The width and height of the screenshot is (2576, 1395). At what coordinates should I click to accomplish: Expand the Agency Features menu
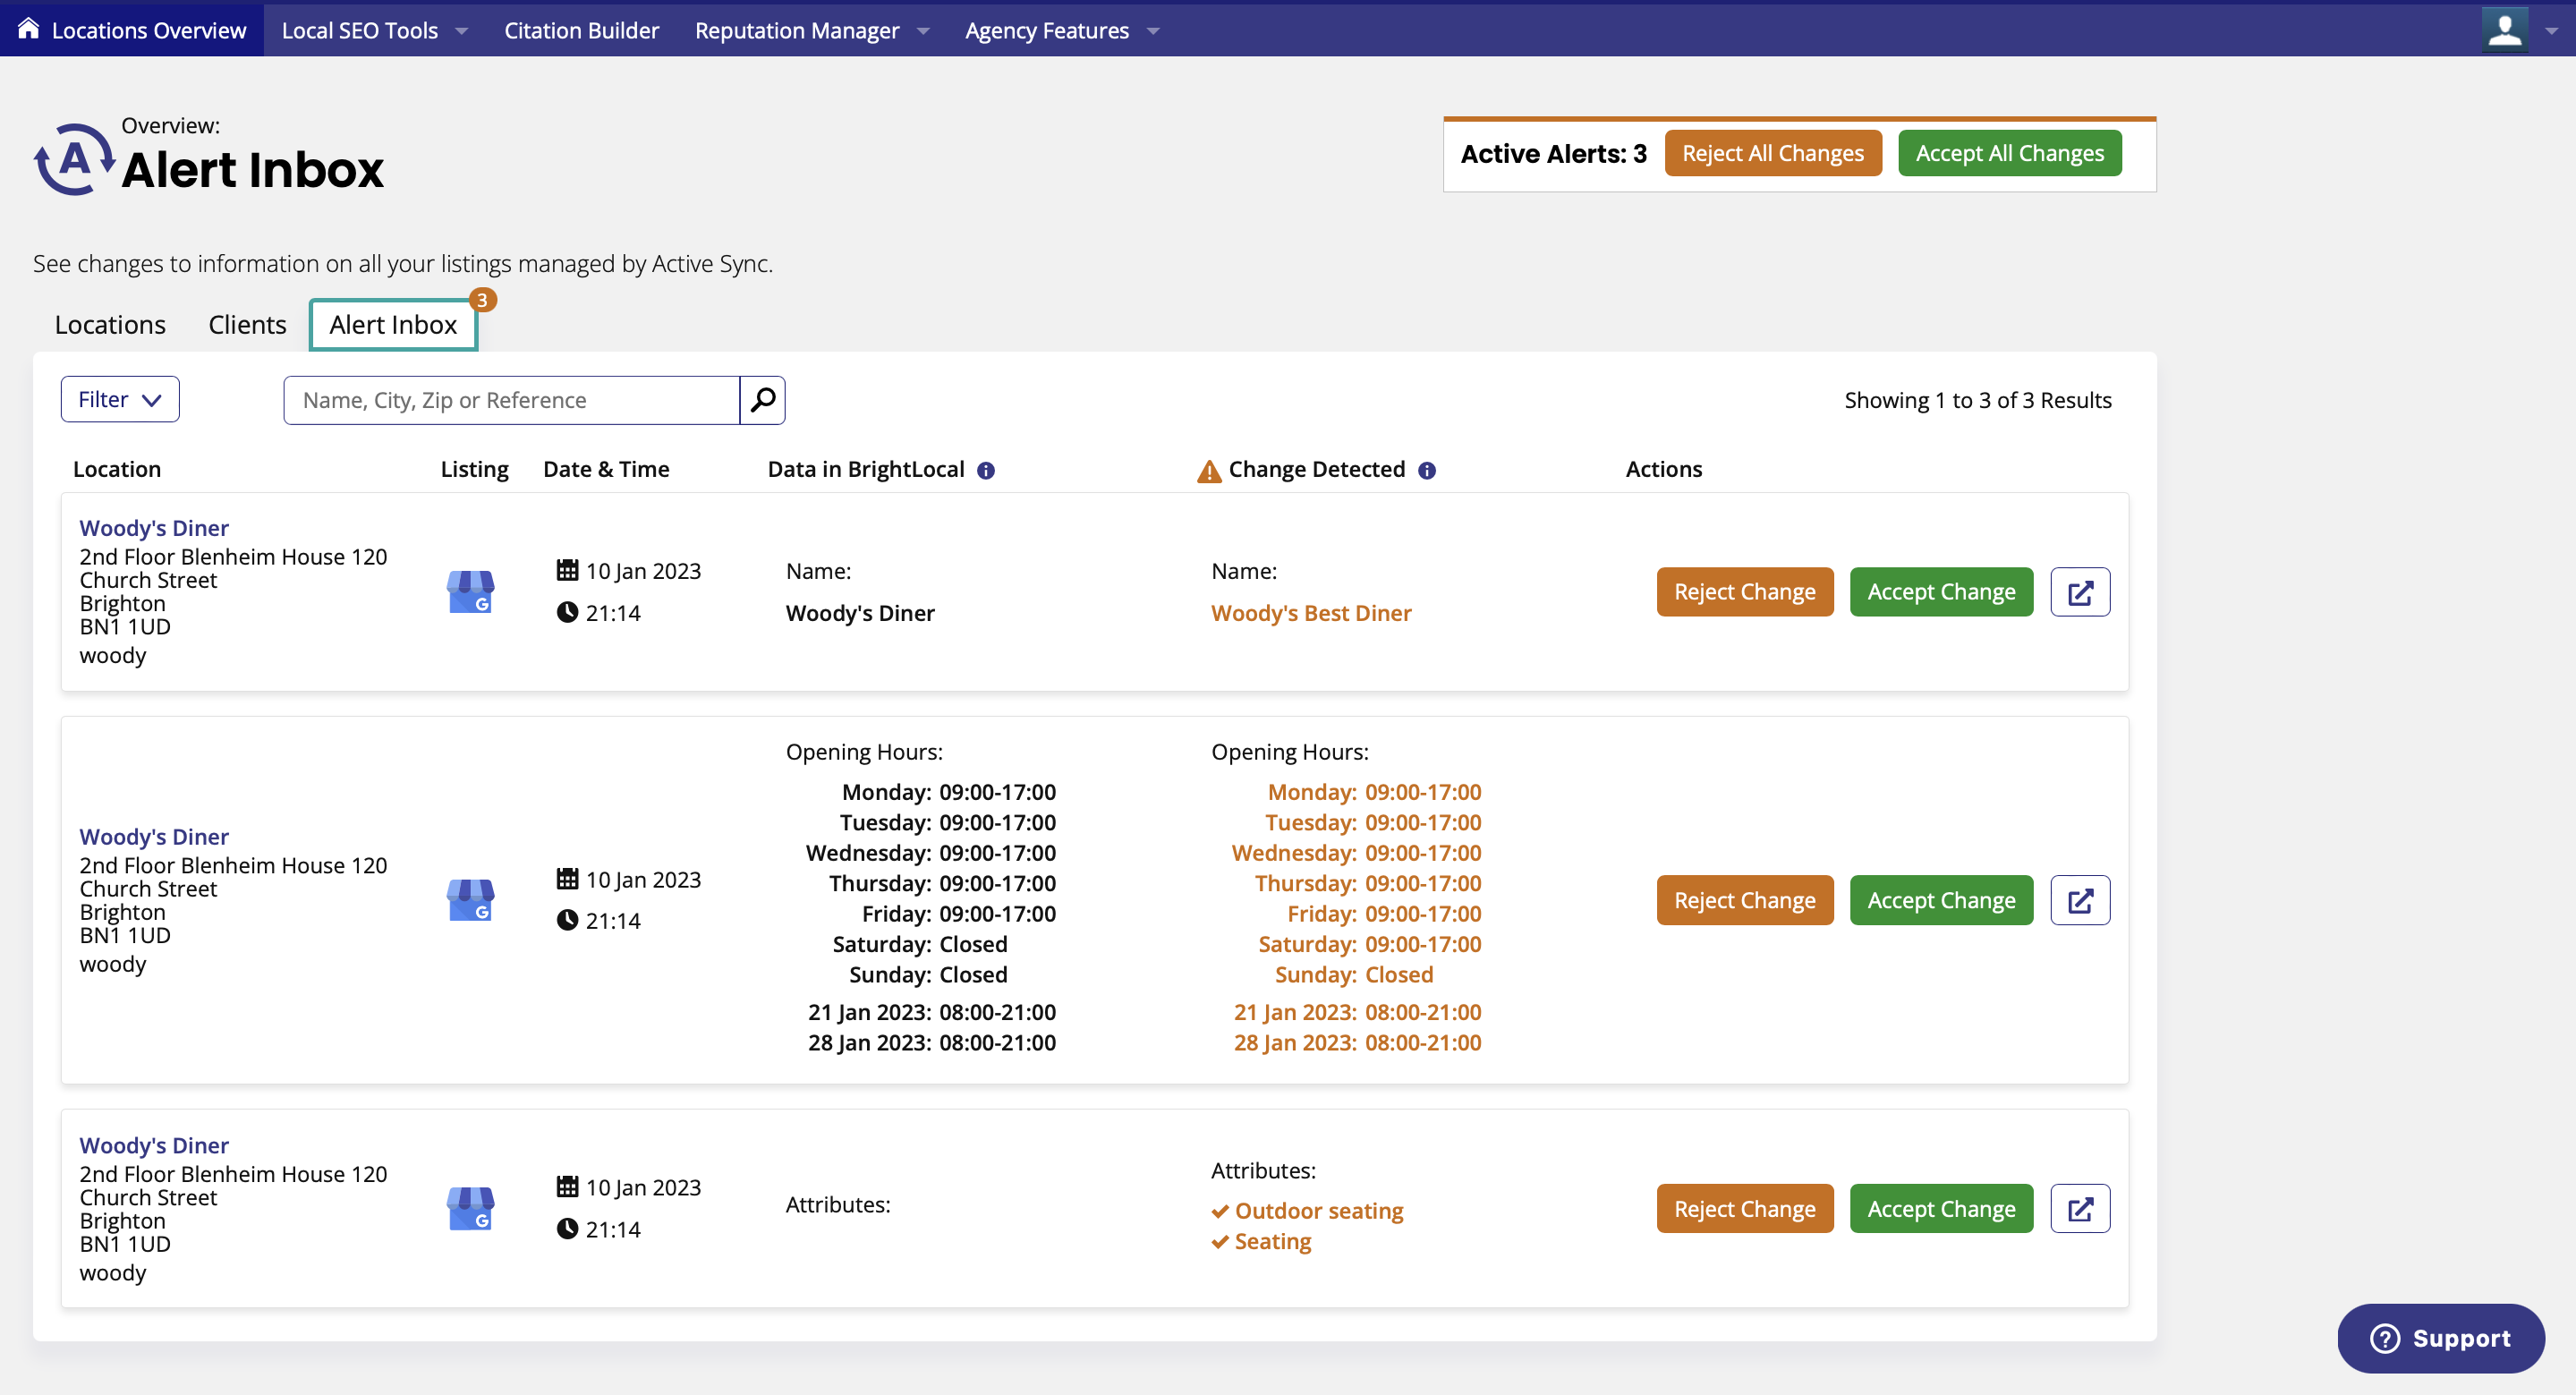click(x=1061, y=30)
